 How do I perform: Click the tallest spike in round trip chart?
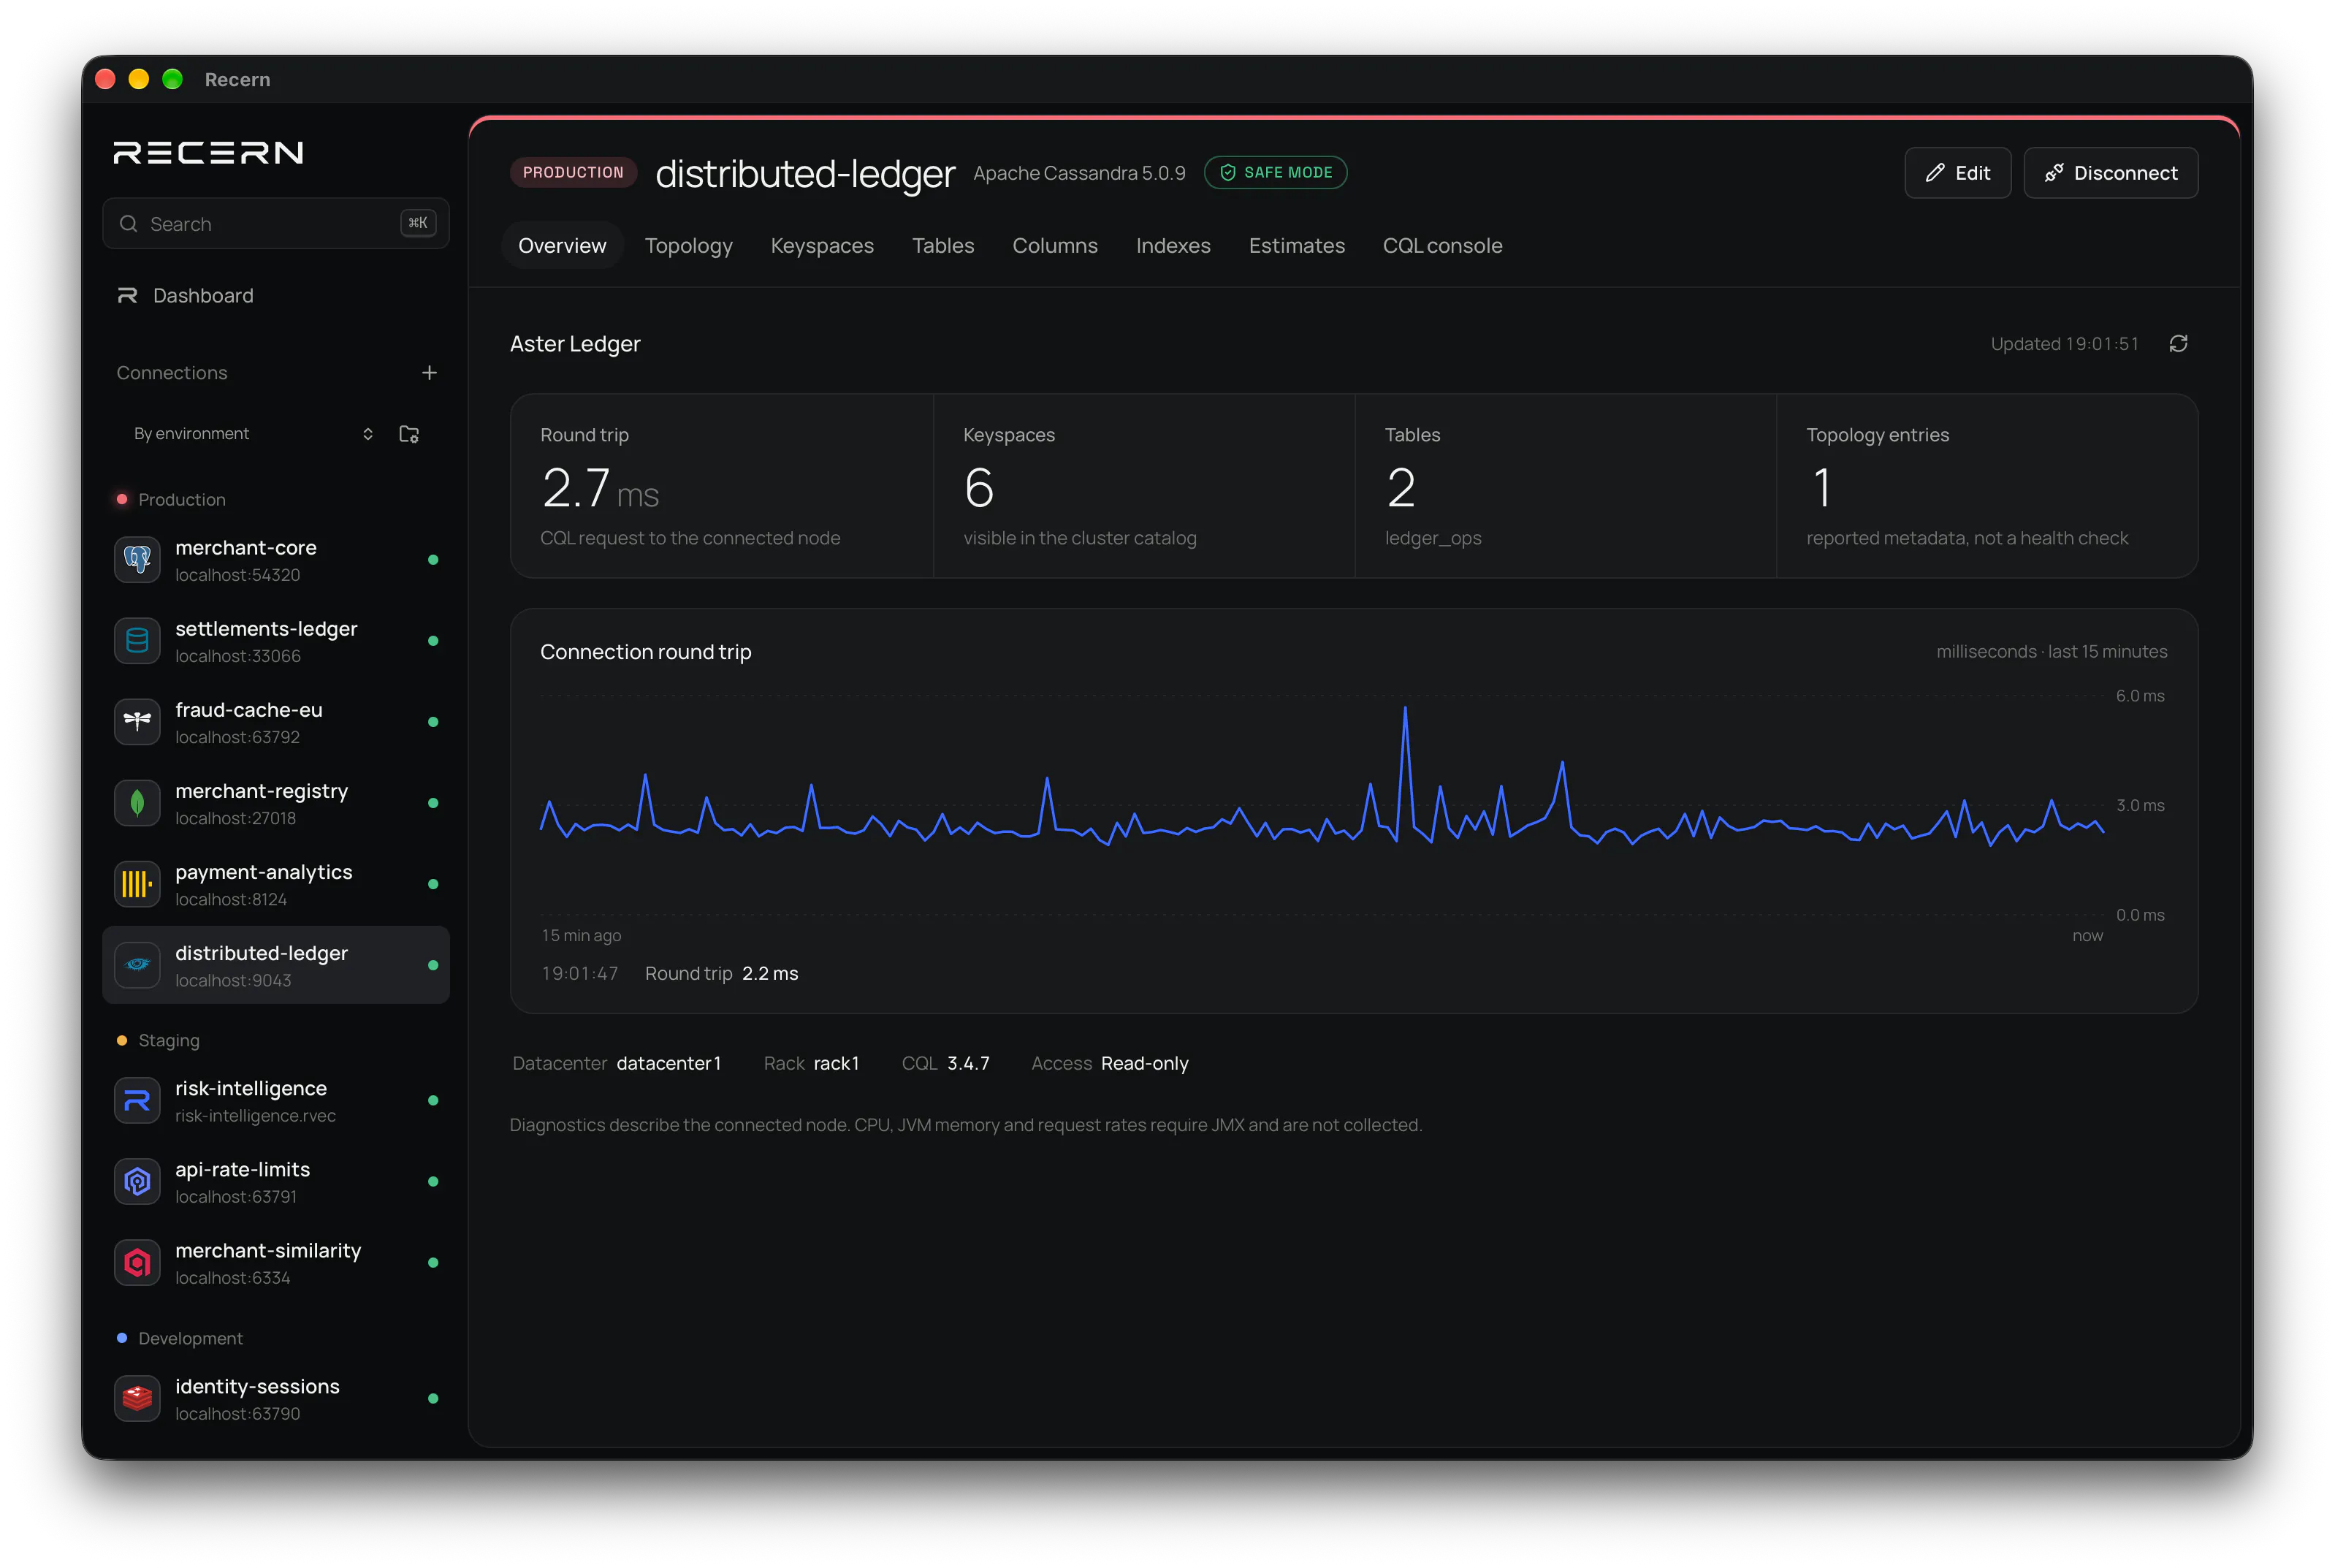point(1405,709)
